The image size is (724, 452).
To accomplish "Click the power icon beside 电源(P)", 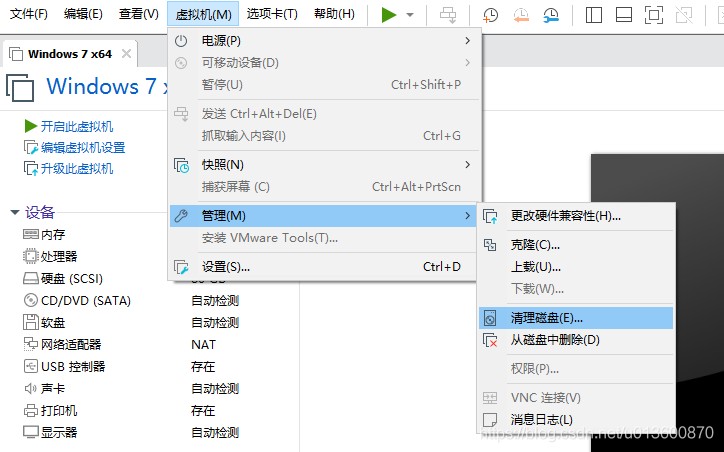I will [x=181, y=41].
